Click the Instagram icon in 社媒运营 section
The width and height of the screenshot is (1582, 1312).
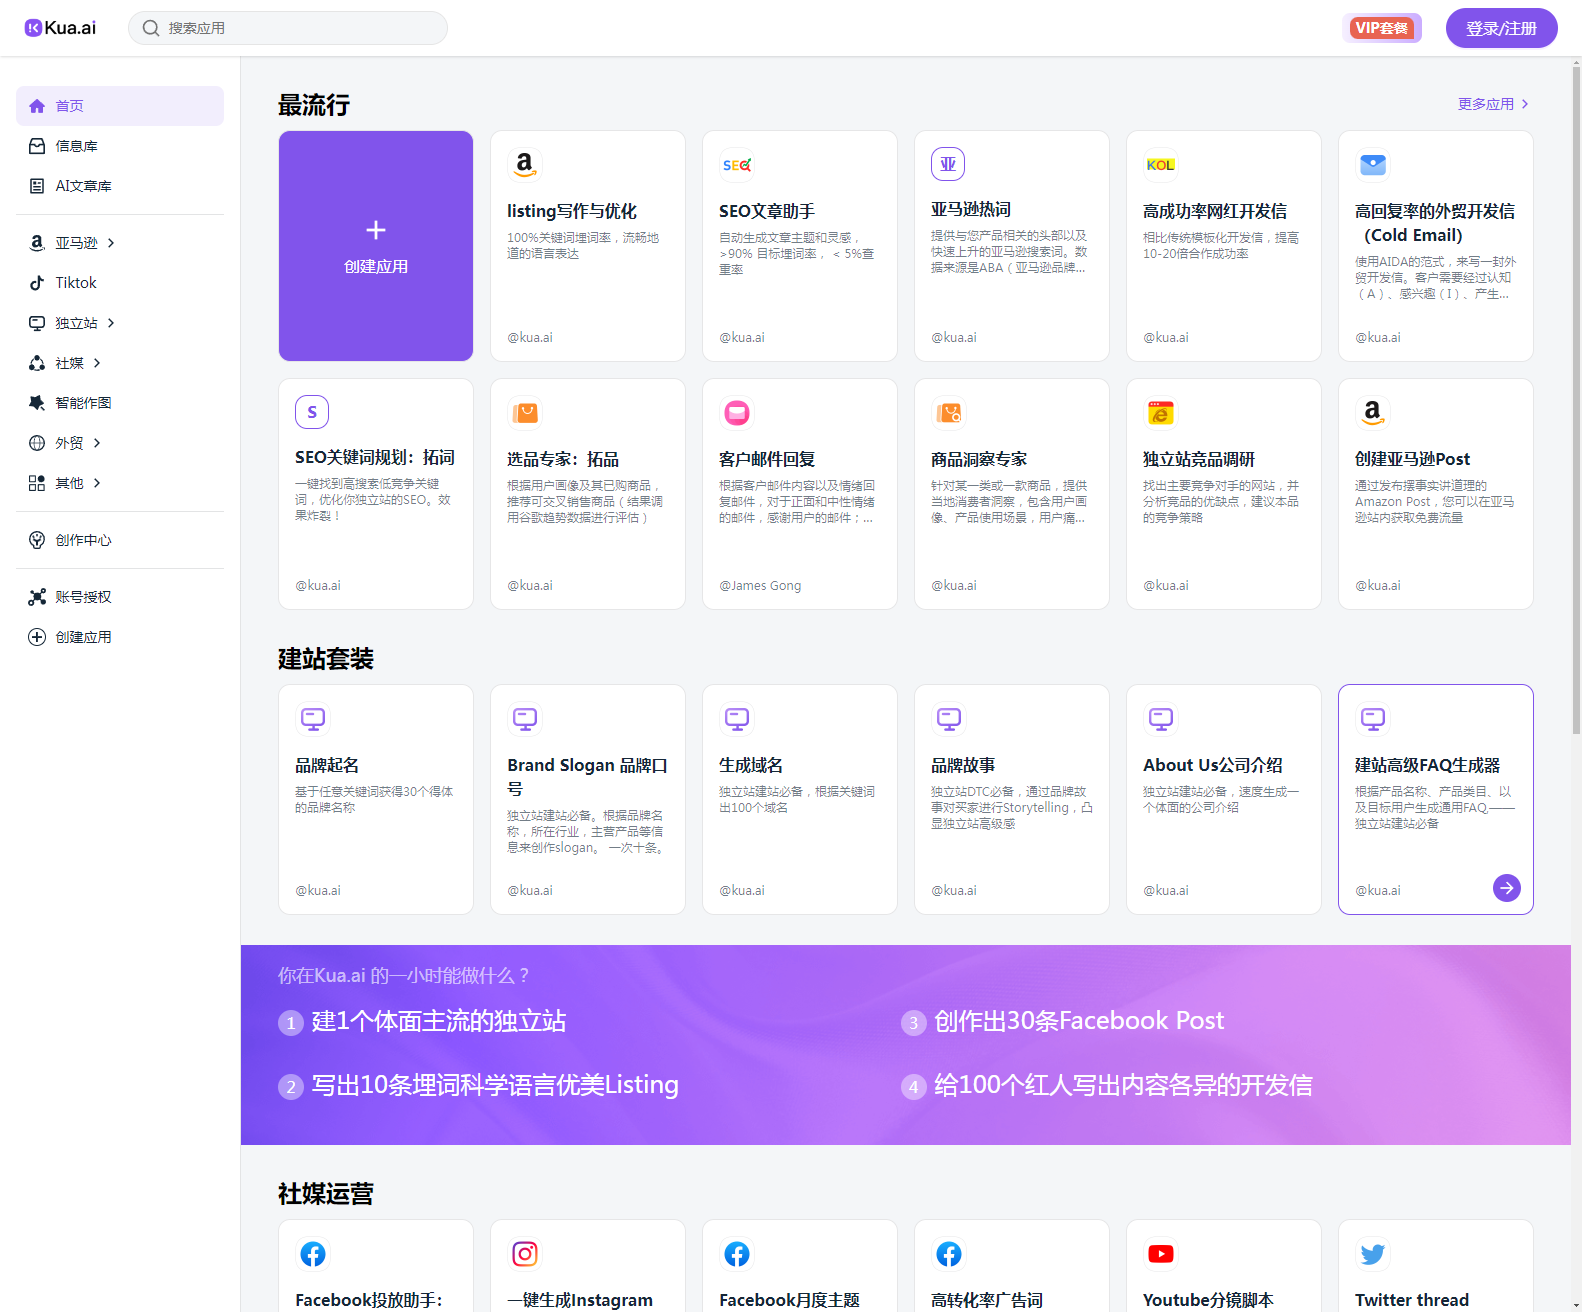point(524,1254)
